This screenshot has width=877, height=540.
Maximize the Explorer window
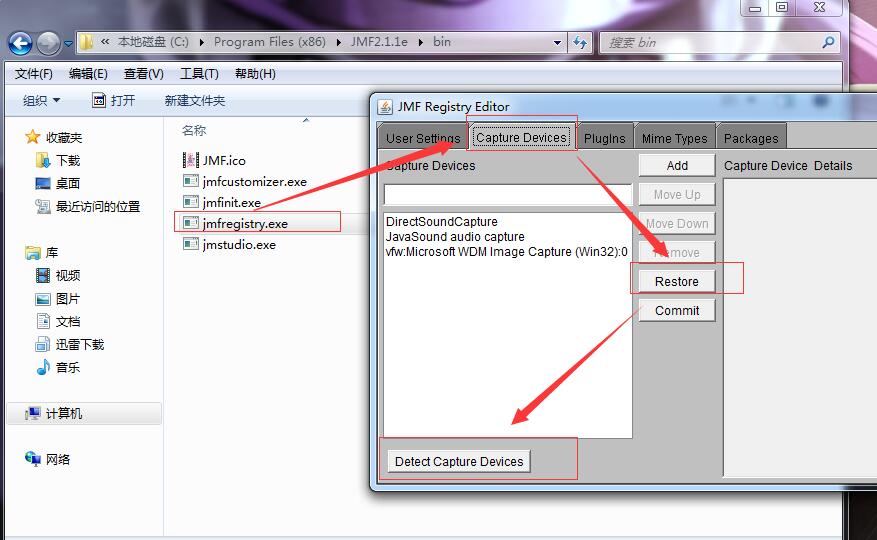point(782,7)
